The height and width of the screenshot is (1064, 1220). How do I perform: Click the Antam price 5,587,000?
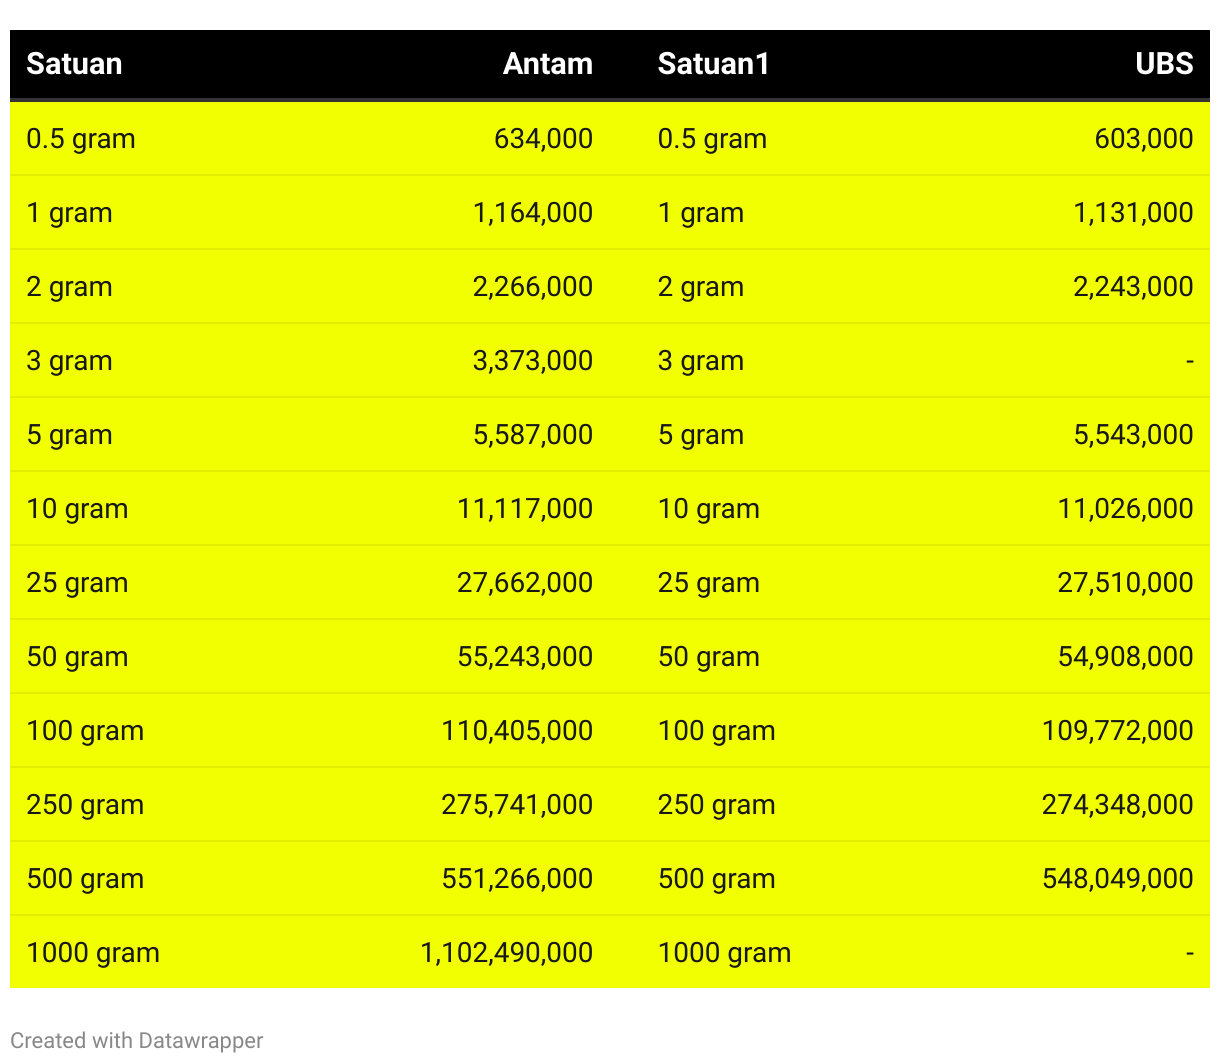533,435
